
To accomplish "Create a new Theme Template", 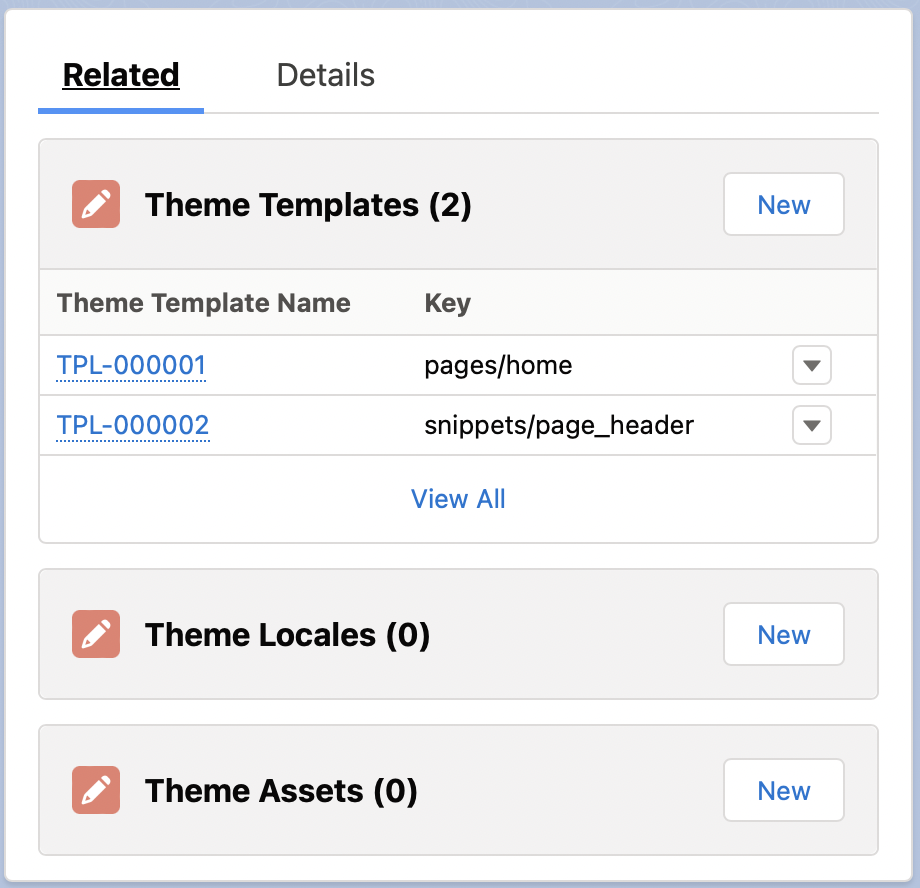I will tap(784, 204).
